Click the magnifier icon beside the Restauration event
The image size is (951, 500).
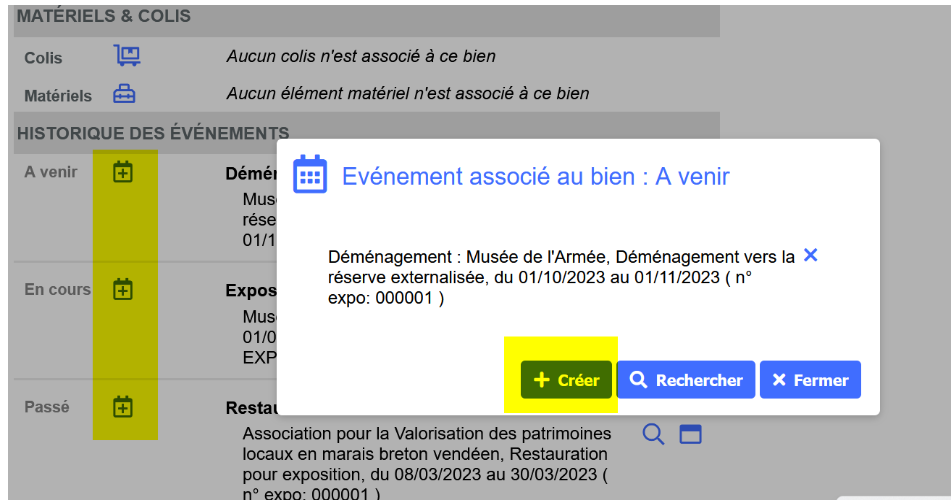pyautogui.click(x=653, y=434)
